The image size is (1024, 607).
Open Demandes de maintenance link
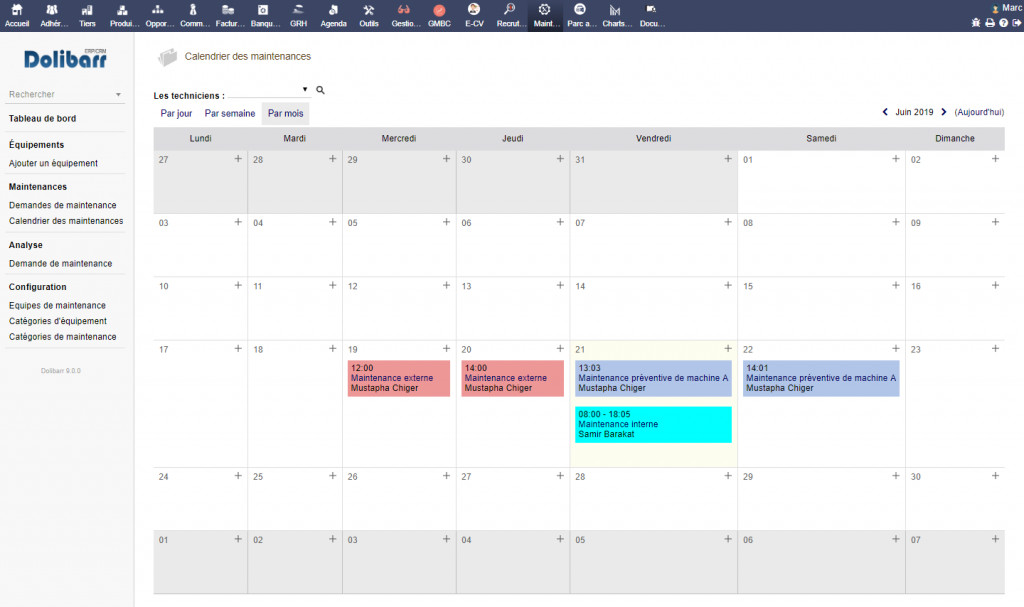(62, 205)
